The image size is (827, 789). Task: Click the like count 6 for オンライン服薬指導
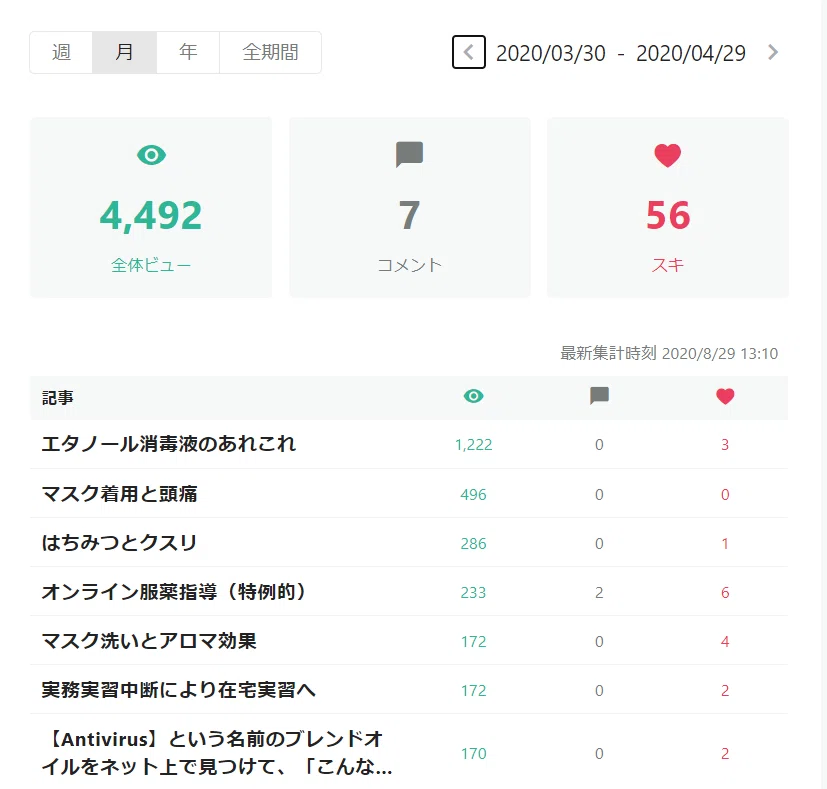pos(725,593)
